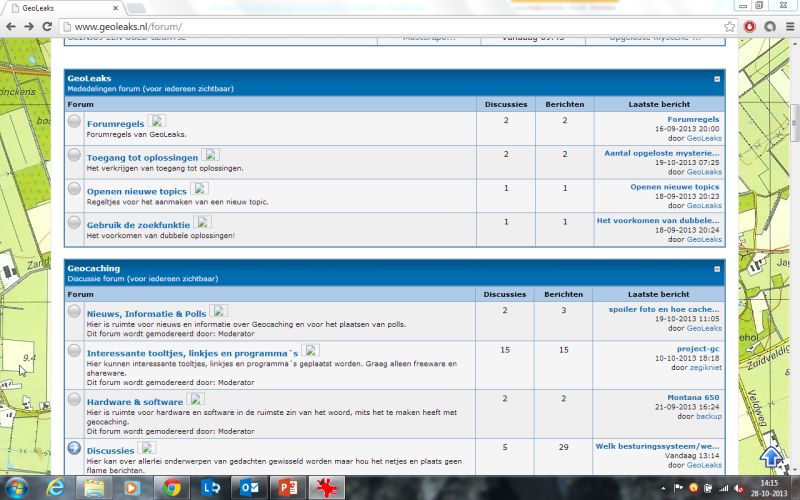
Task: Open the Chrome menu hamburger icon
Action: pos(790,27)
